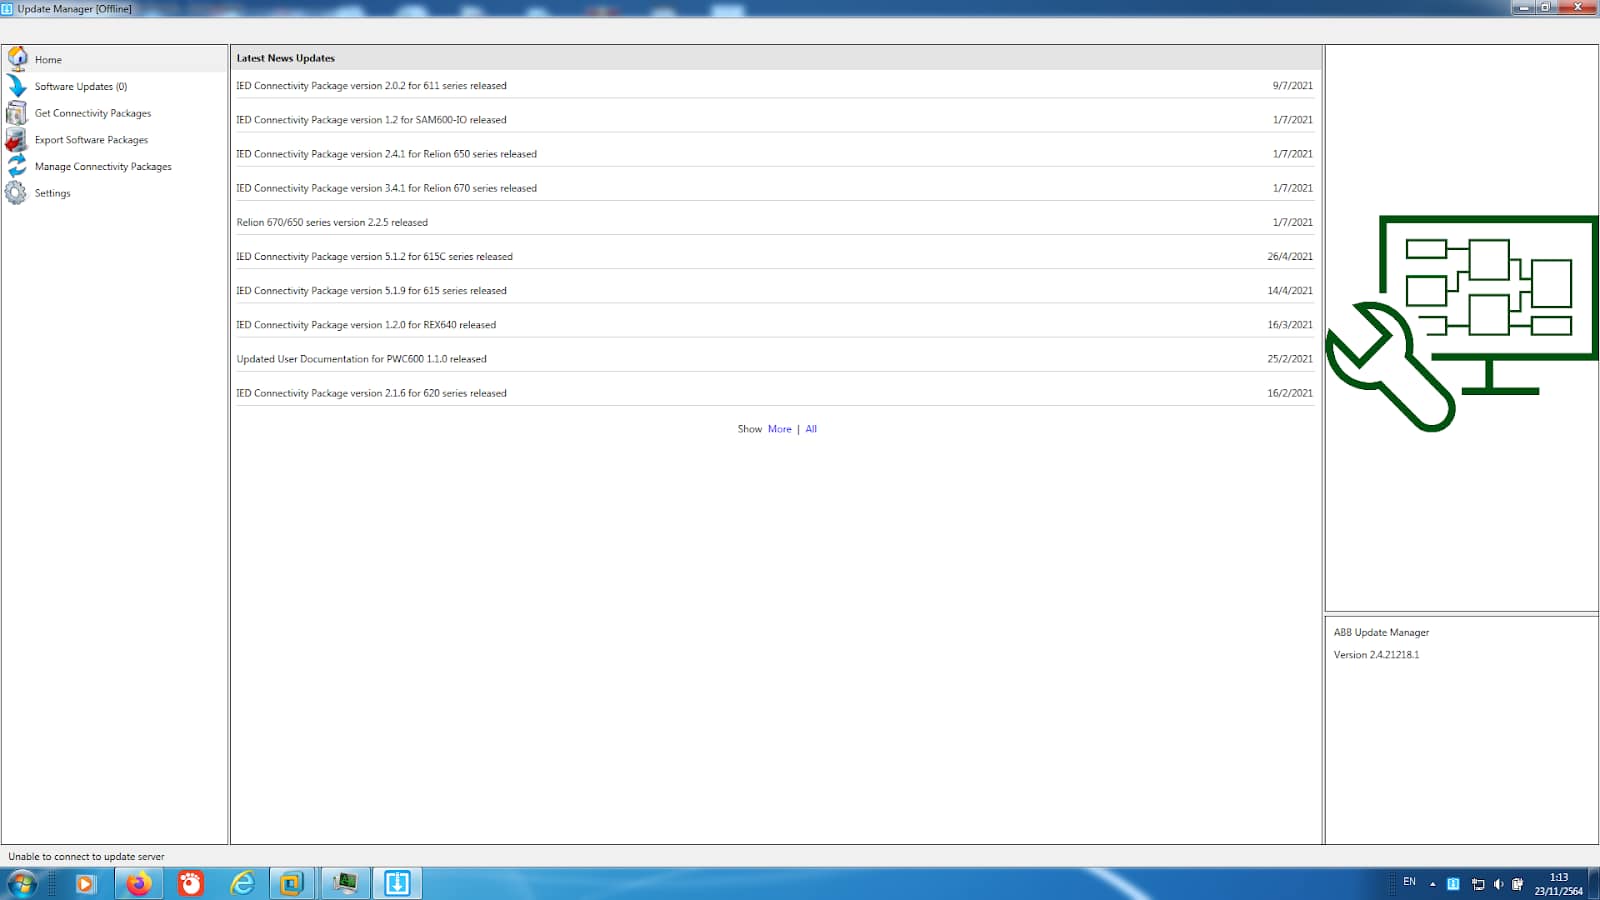Go to Export Software Packages
Viewport: 1600px width, 900px height.
pos(91,140)
